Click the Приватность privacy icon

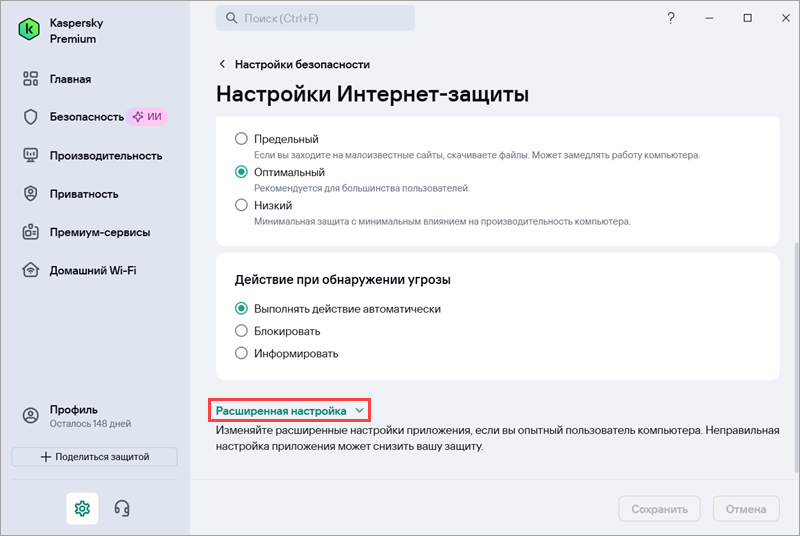point(31,194)
